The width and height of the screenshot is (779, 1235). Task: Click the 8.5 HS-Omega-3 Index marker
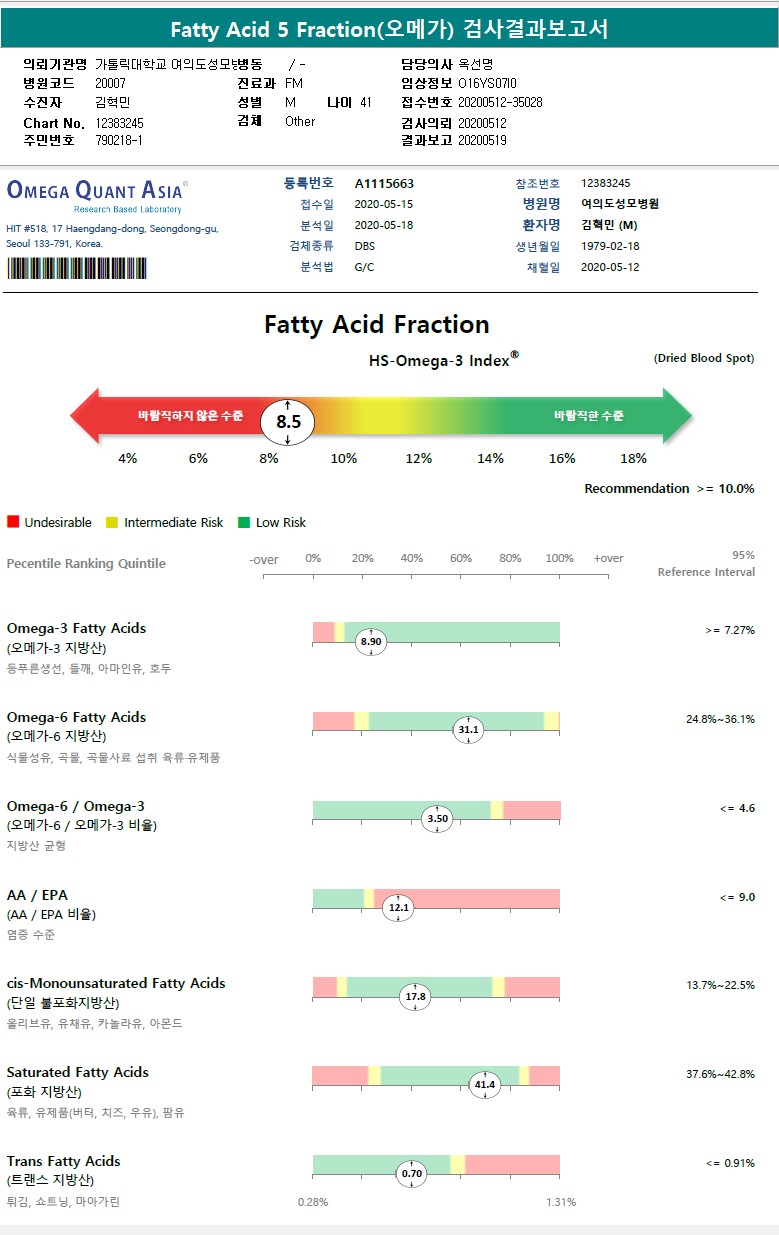(288, 422)
